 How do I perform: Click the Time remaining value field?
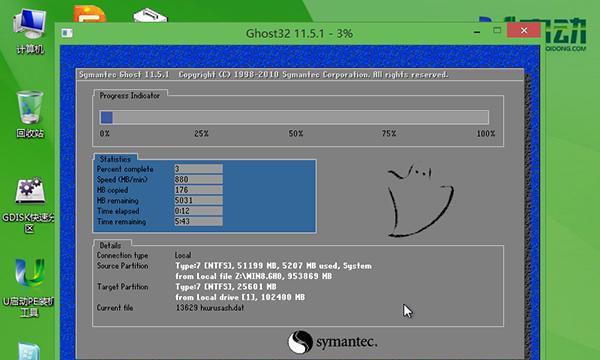click(198, 221)
